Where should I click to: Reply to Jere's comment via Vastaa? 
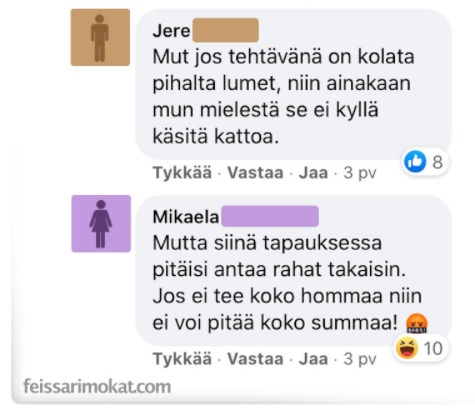pos(255,173)
